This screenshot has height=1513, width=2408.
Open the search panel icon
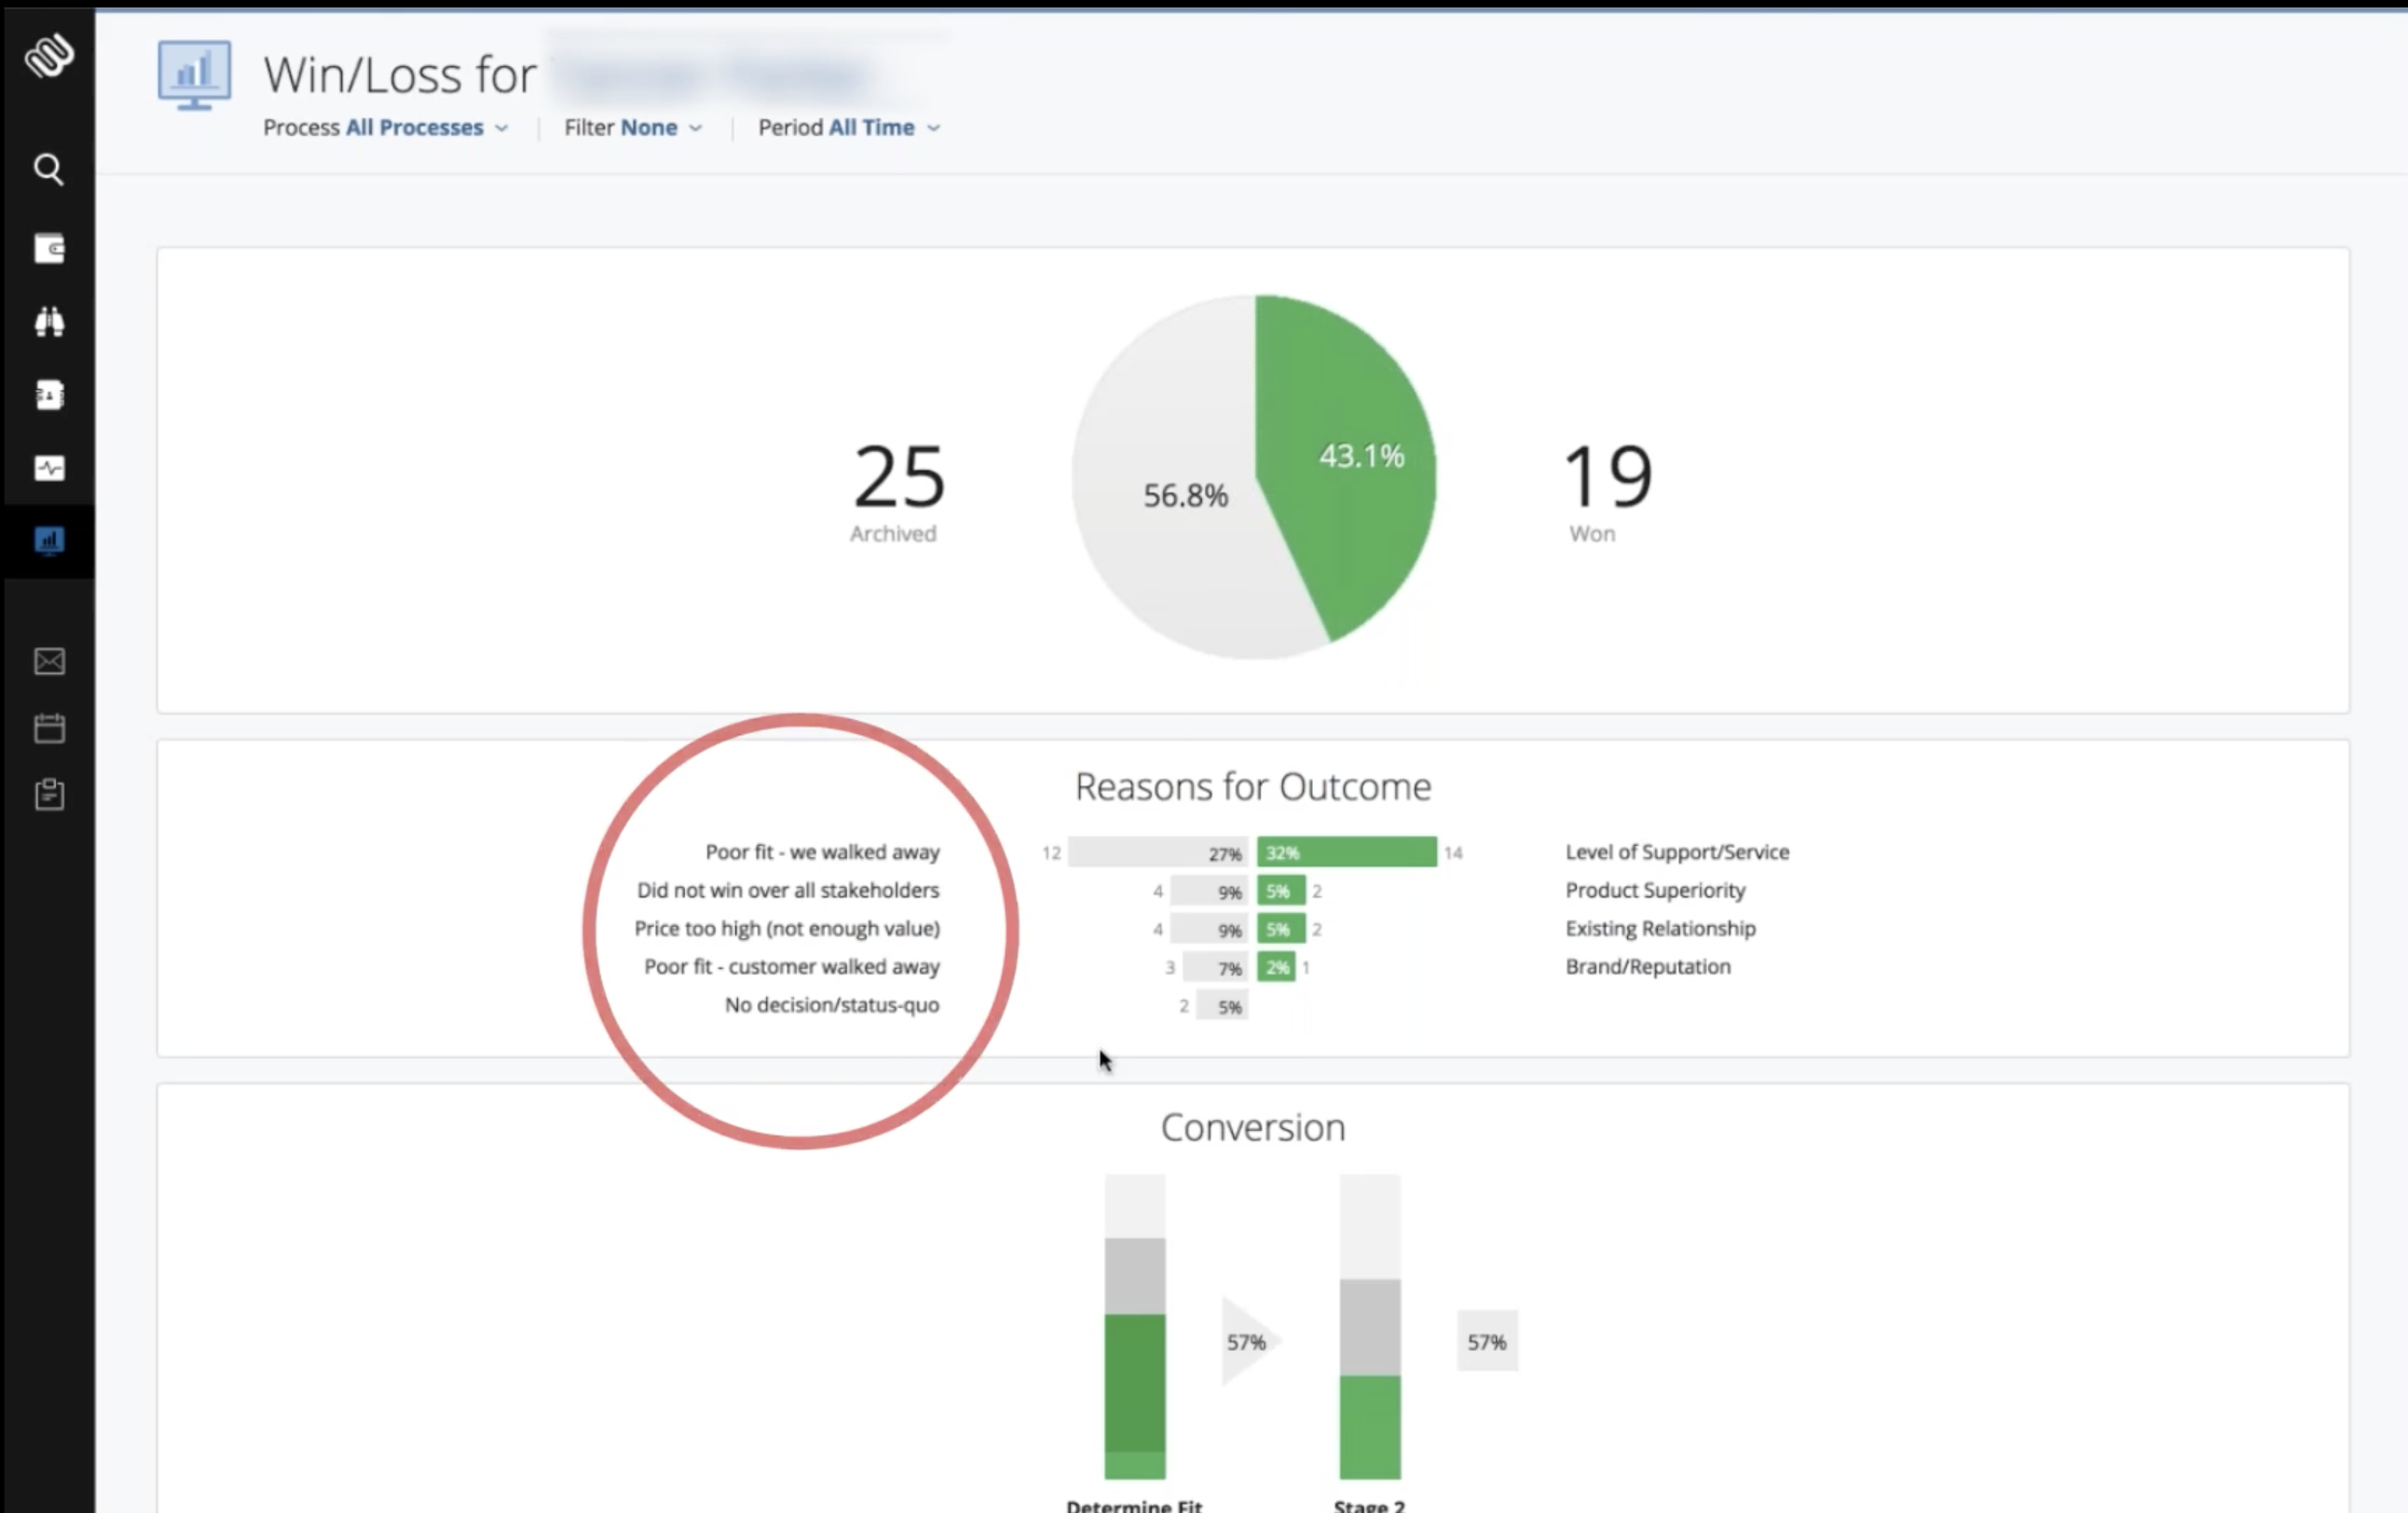(x=48, y=168)
